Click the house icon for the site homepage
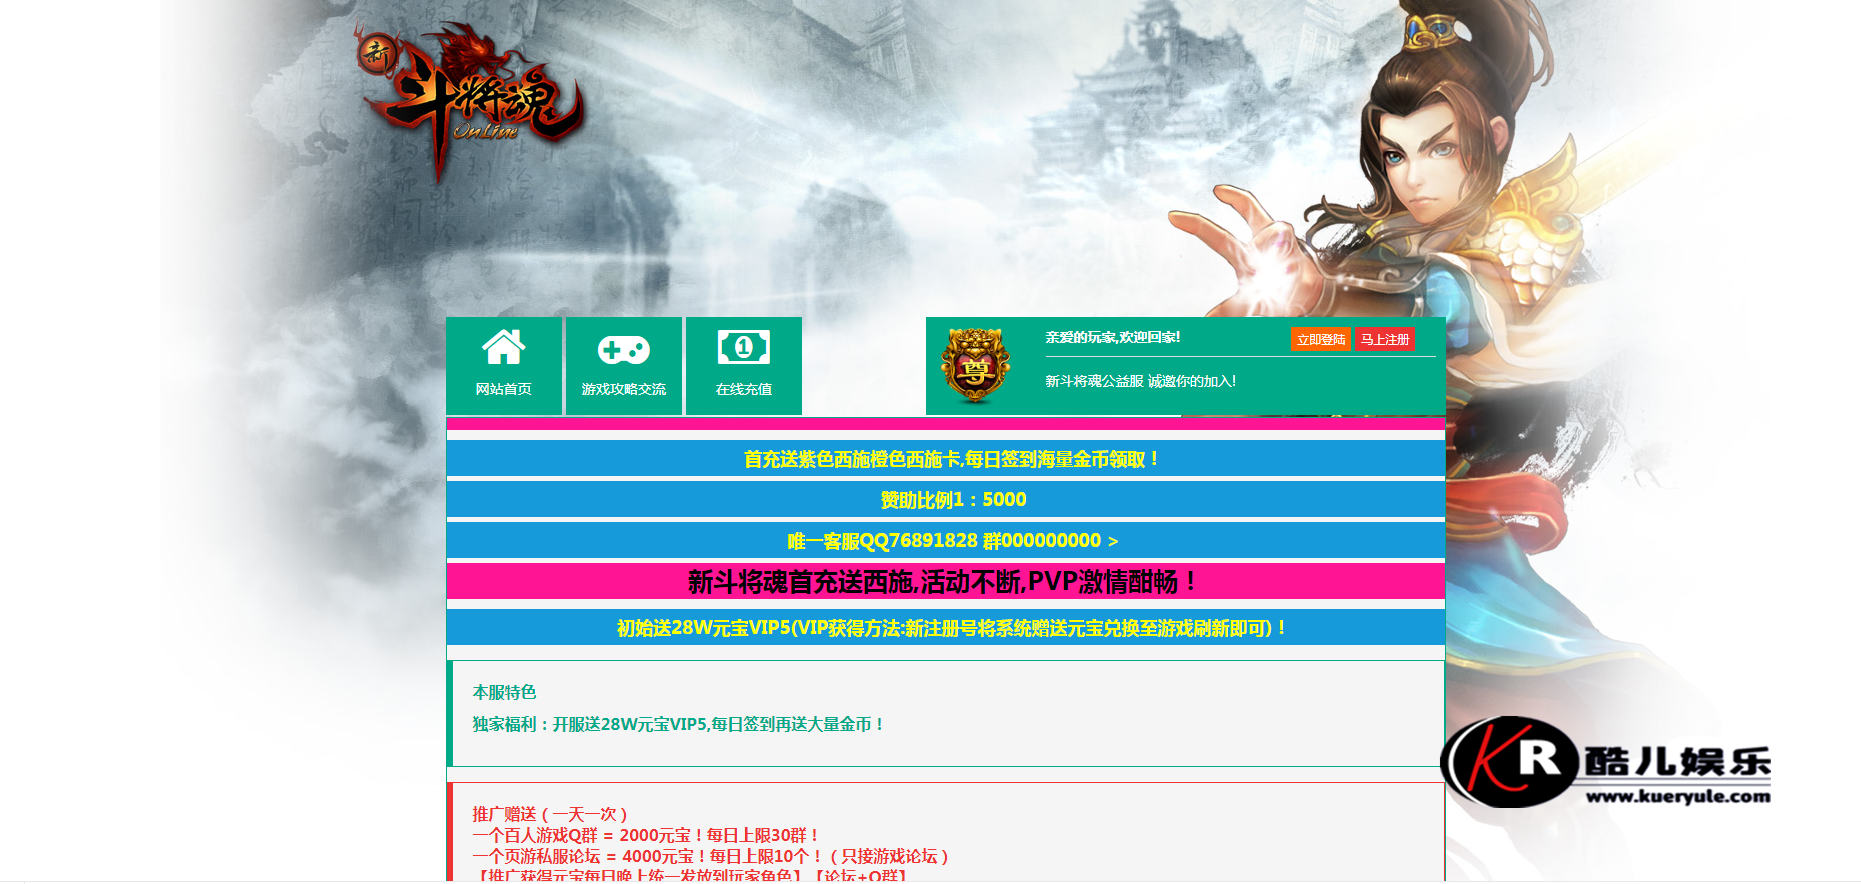This screenshot has width=1861, height=884. [503, 348]
